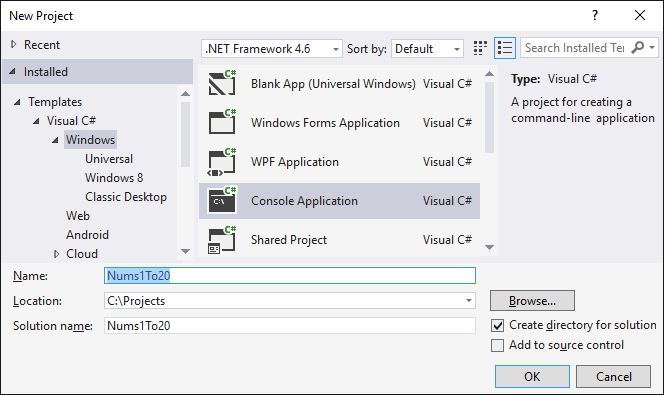Select the Classic Desktop tree item
664x395 pixels.
pyautogui.click(x=126, y=197)
